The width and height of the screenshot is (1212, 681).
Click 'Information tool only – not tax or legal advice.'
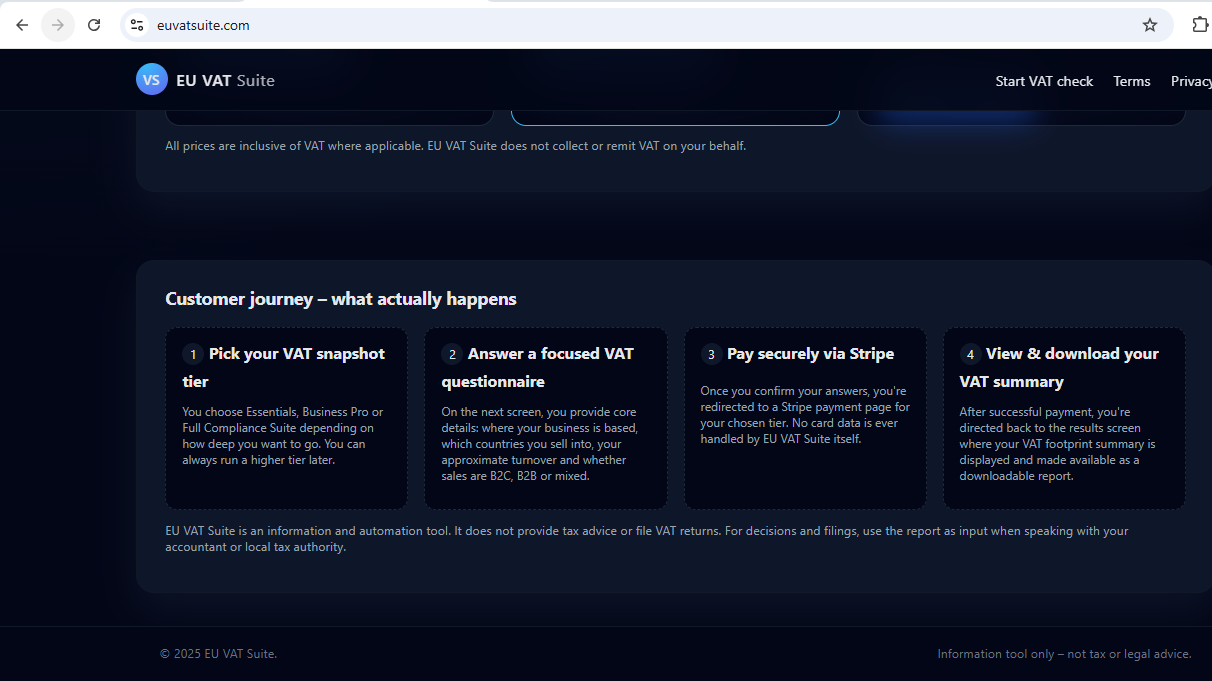1064,654
